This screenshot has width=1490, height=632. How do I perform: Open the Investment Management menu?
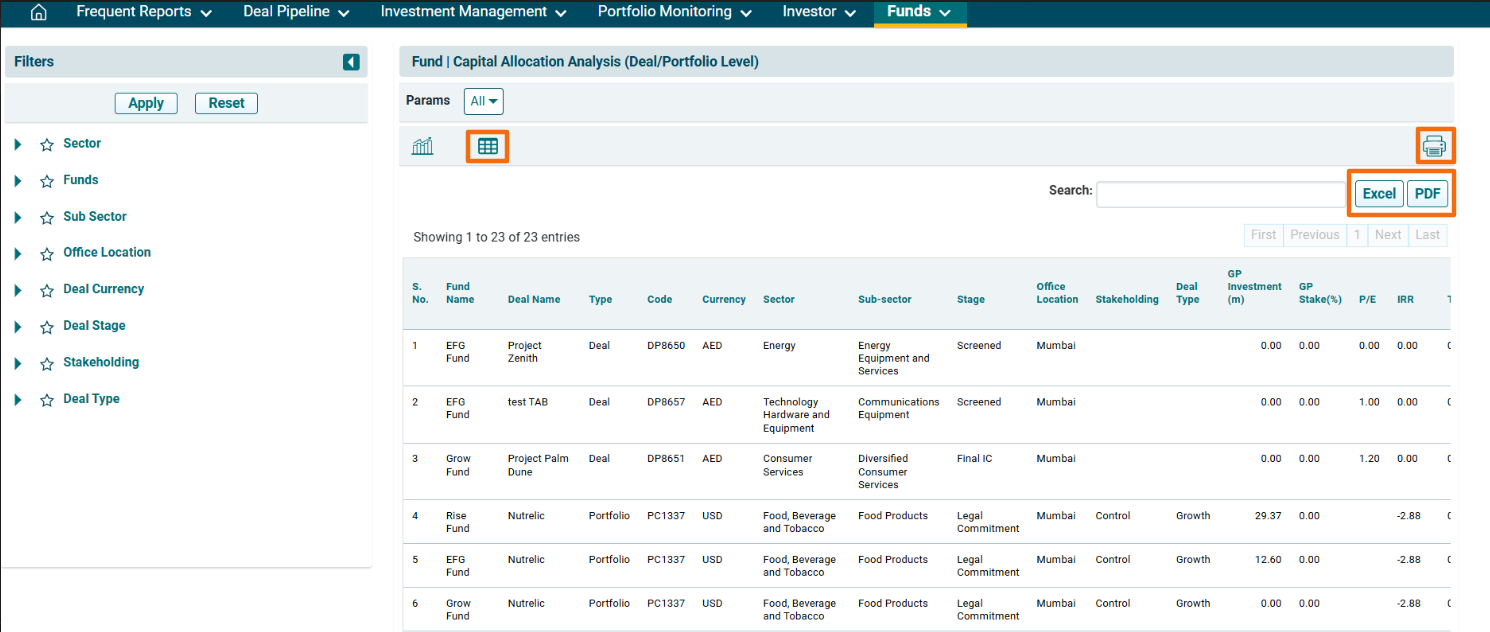coord(473,13)
